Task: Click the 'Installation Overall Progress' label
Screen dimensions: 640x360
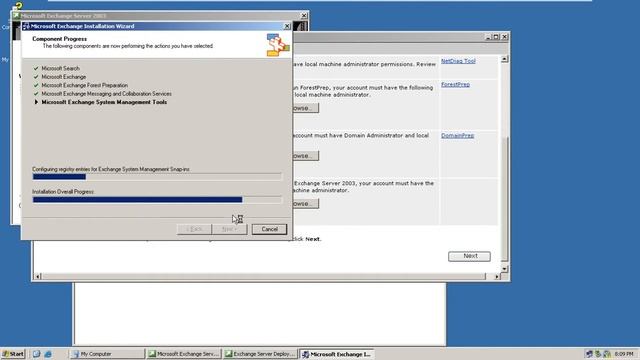Action: [x=63, y=191]
